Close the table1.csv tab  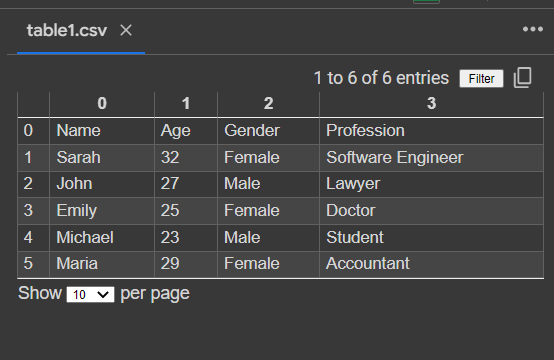pyautogui.click(x=126, y=30)
